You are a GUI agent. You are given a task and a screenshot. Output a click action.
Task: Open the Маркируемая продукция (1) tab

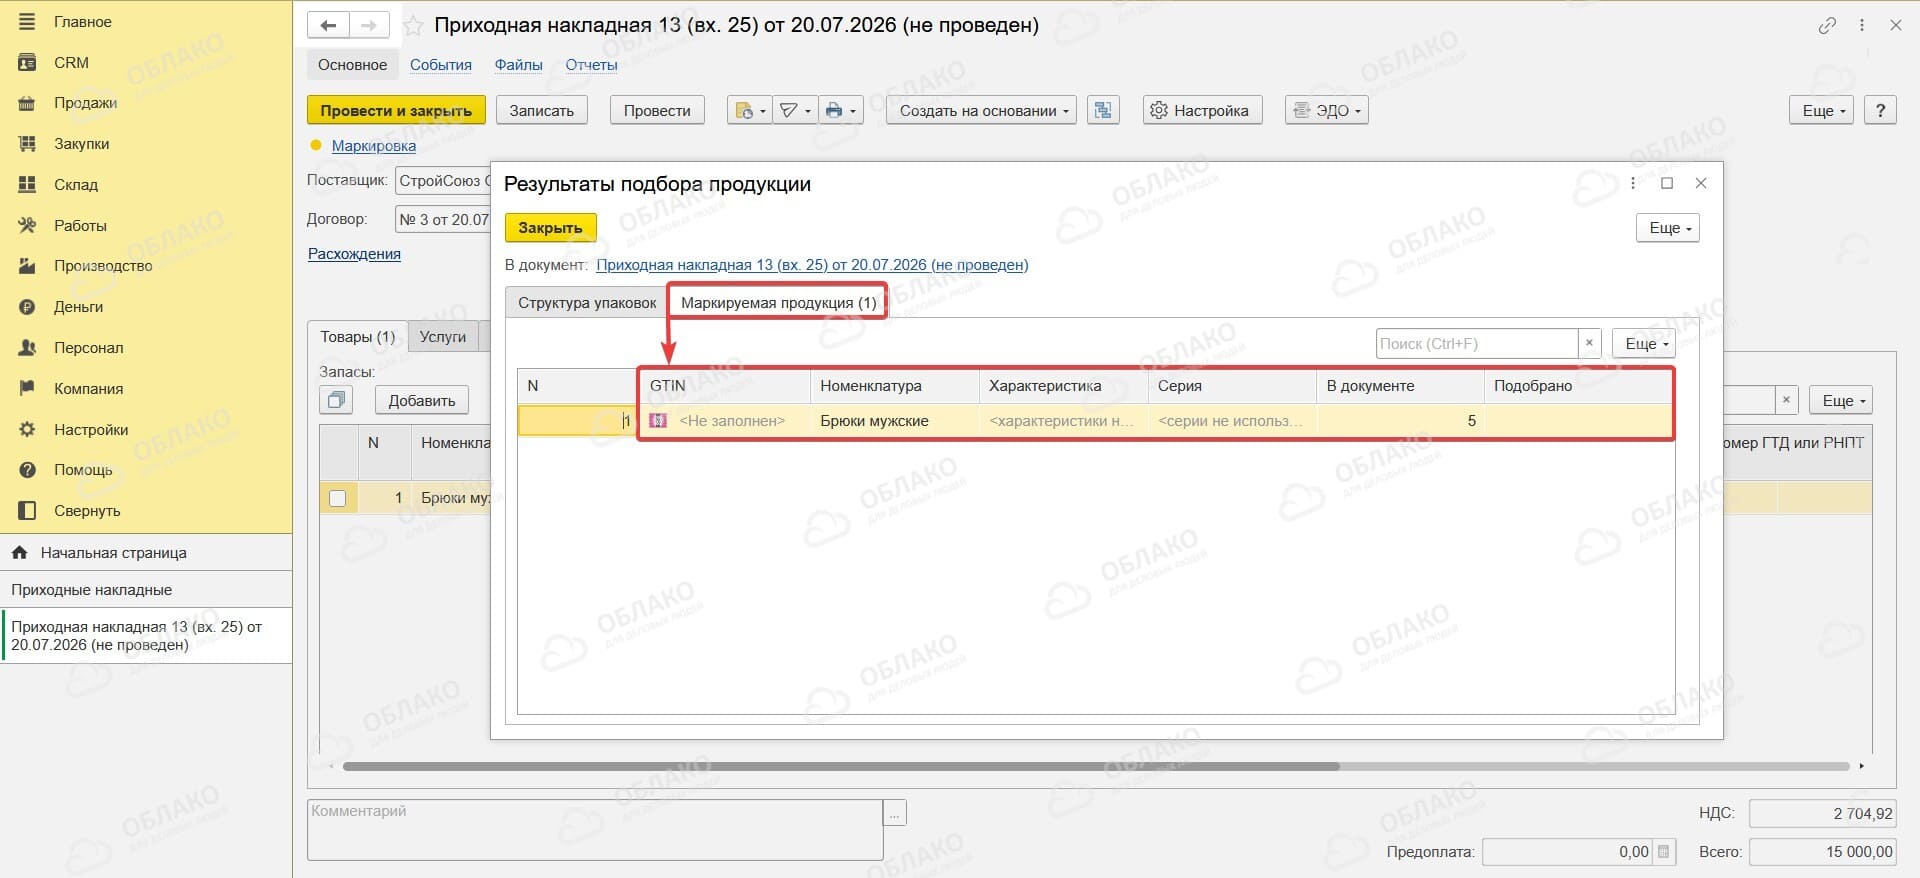pos(778,302)
